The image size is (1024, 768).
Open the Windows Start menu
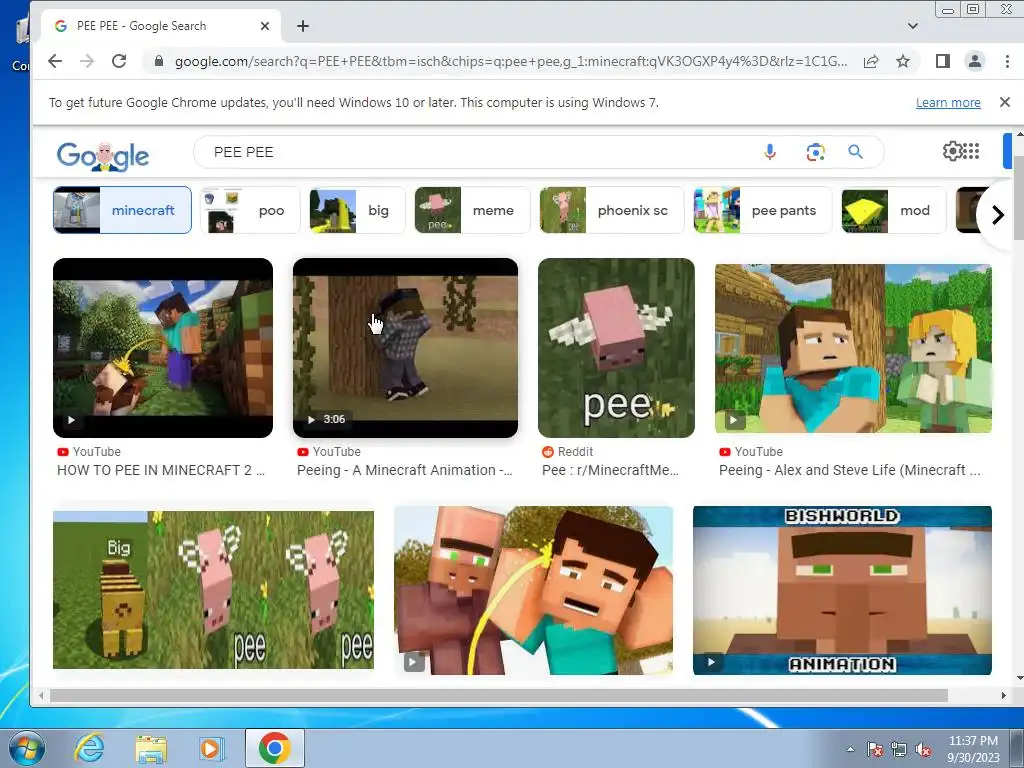[x=26, y=749]
